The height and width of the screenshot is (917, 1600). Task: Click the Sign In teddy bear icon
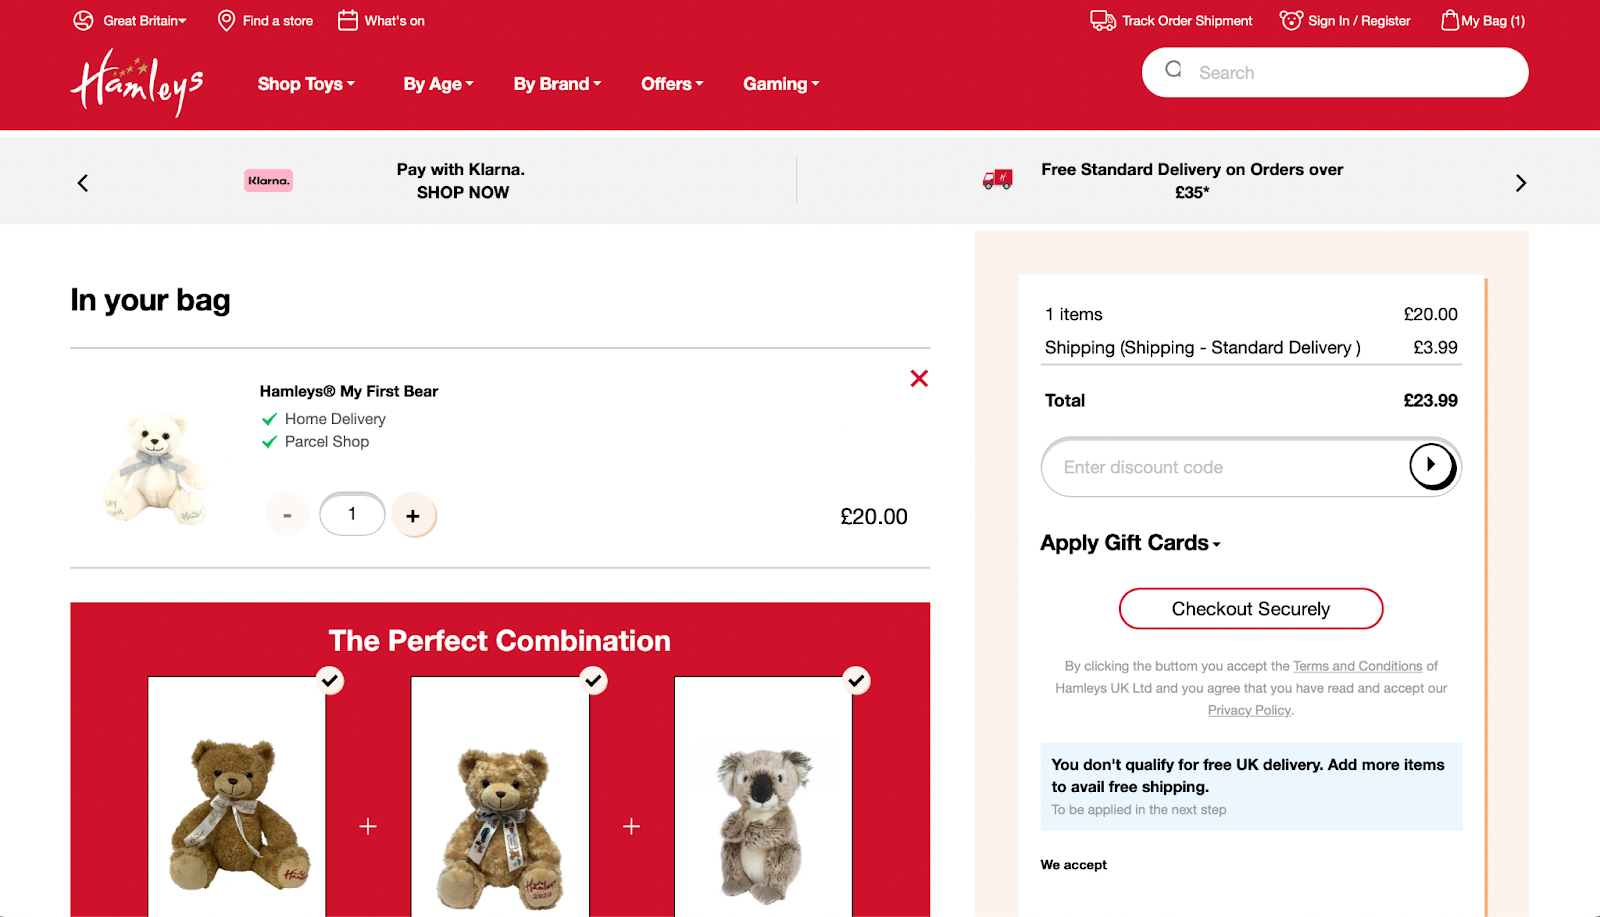click(x=1290, y=20)
